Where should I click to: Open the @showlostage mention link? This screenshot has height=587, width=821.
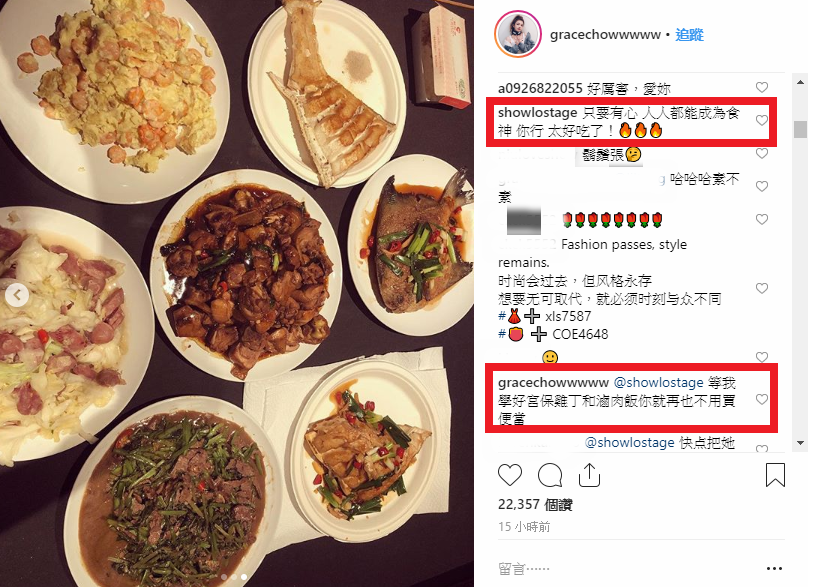pos(658,383)
